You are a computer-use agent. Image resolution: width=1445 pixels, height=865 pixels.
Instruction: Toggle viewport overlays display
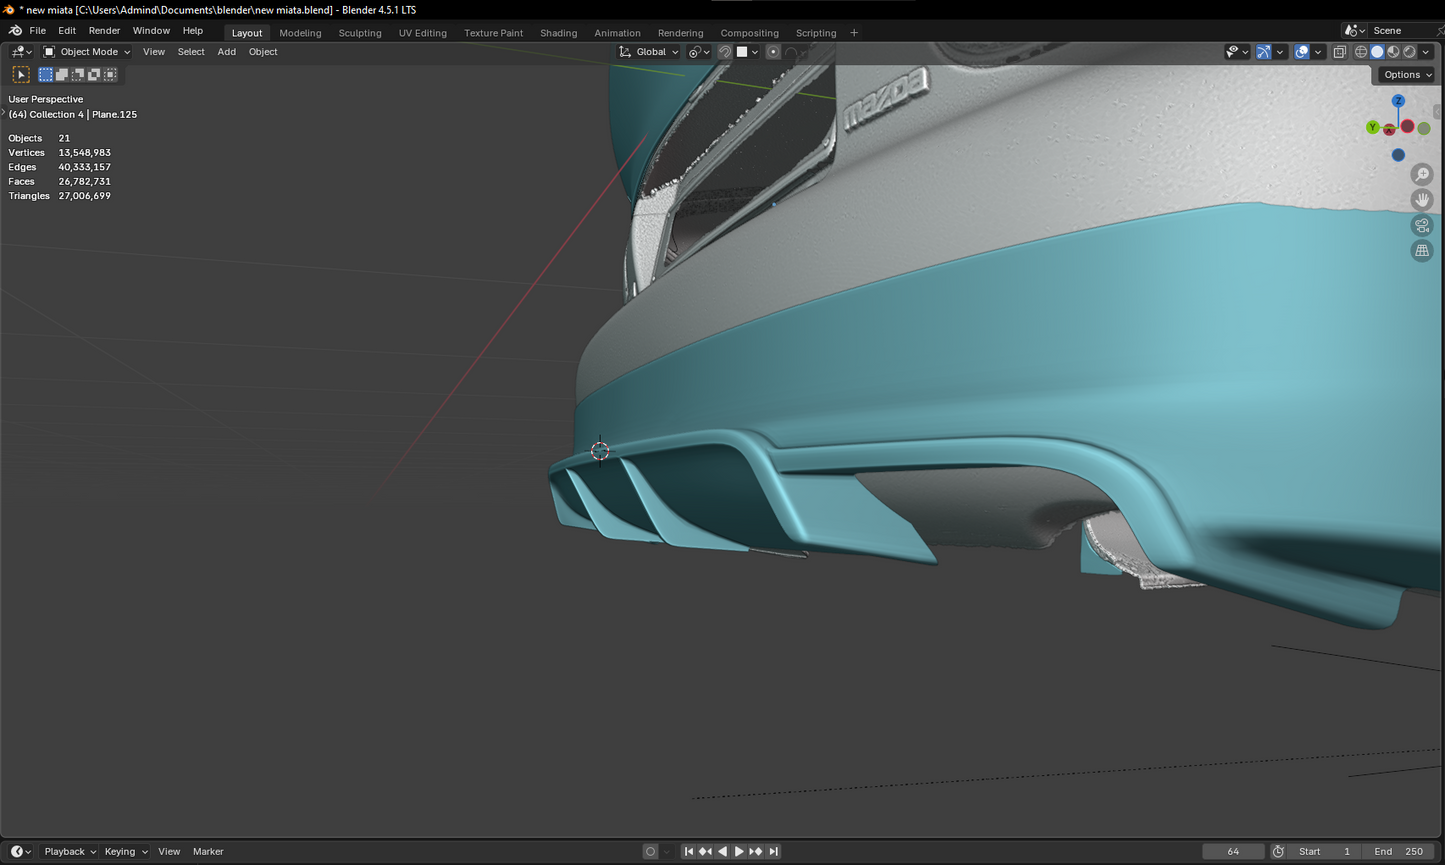coord(1301,52)
